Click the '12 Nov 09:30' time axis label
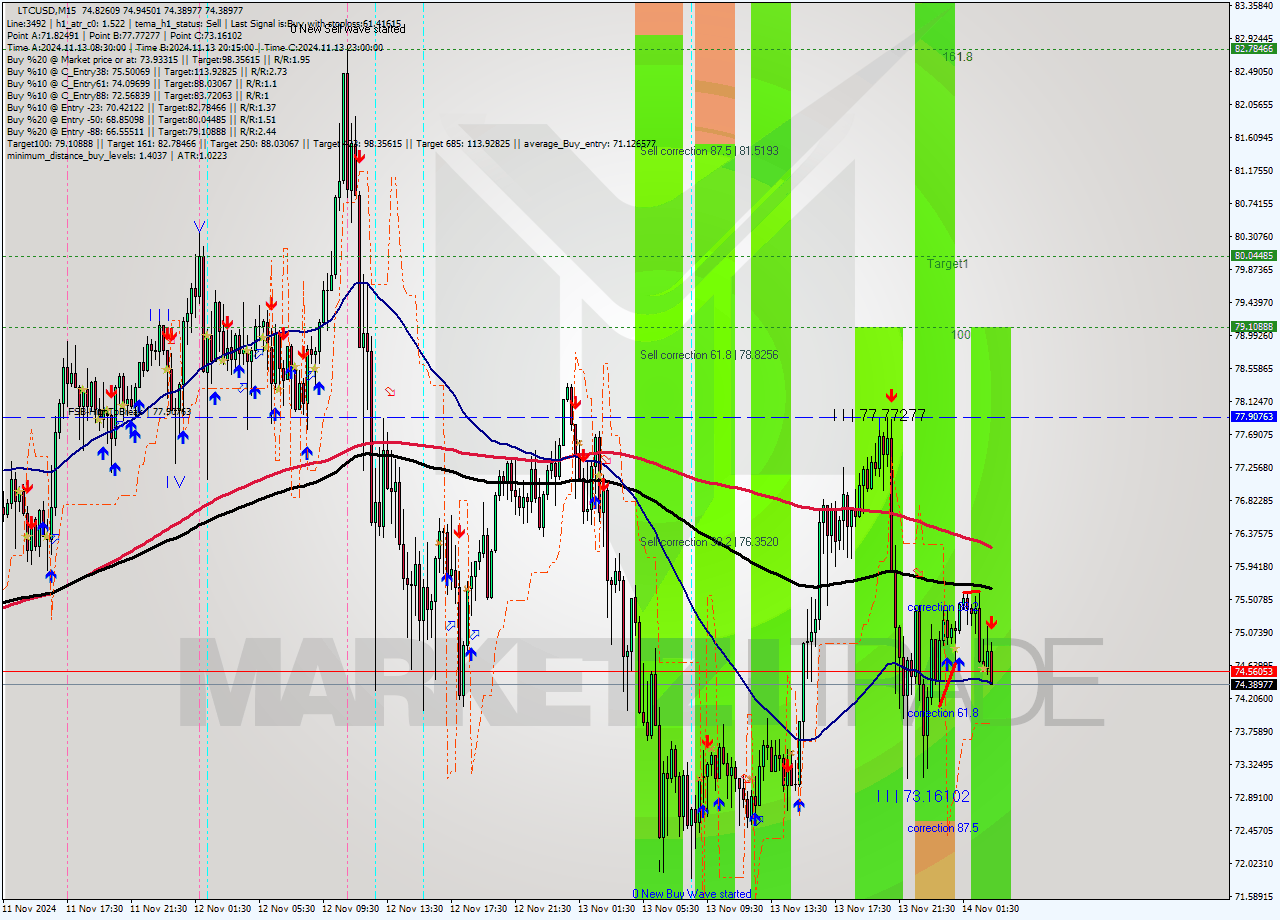Screen dimensions: 1280x920 (349, 909)
